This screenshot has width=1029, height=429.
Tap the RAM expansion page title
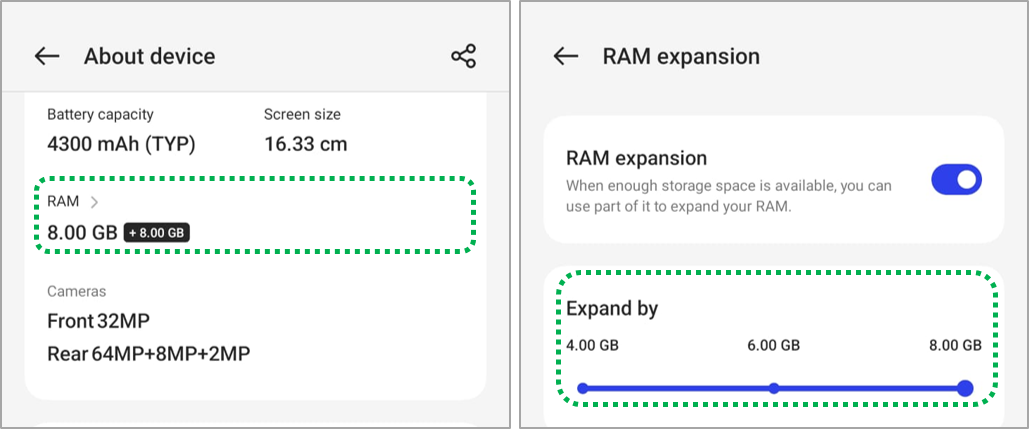(x=681, y=56)
